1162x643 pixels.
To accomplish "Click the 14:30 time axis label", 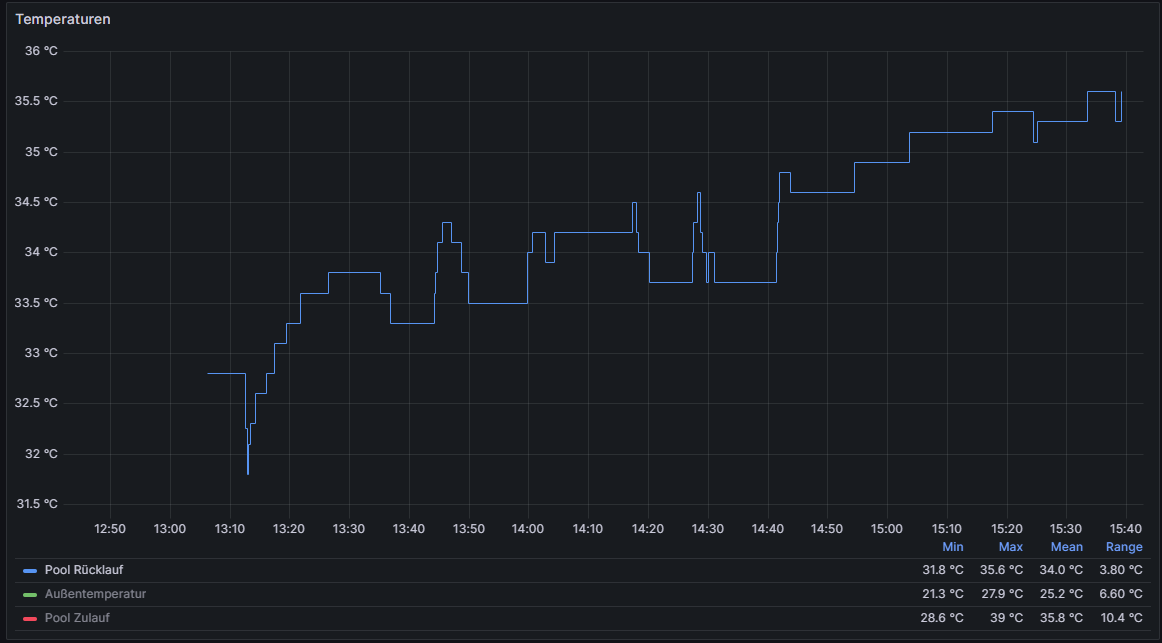I will (707, 529).
